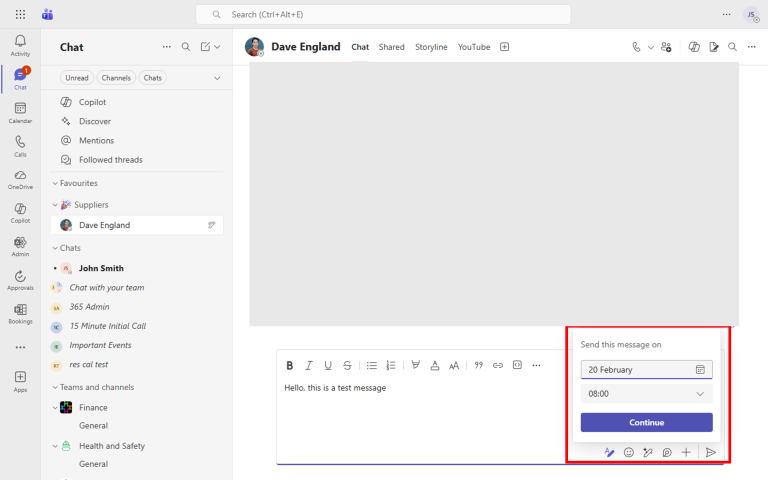Open the emoji picker icon
Image resolution: width=768 pixels, height=480 pixels.
pyautogui.click(x=629, y=452)
